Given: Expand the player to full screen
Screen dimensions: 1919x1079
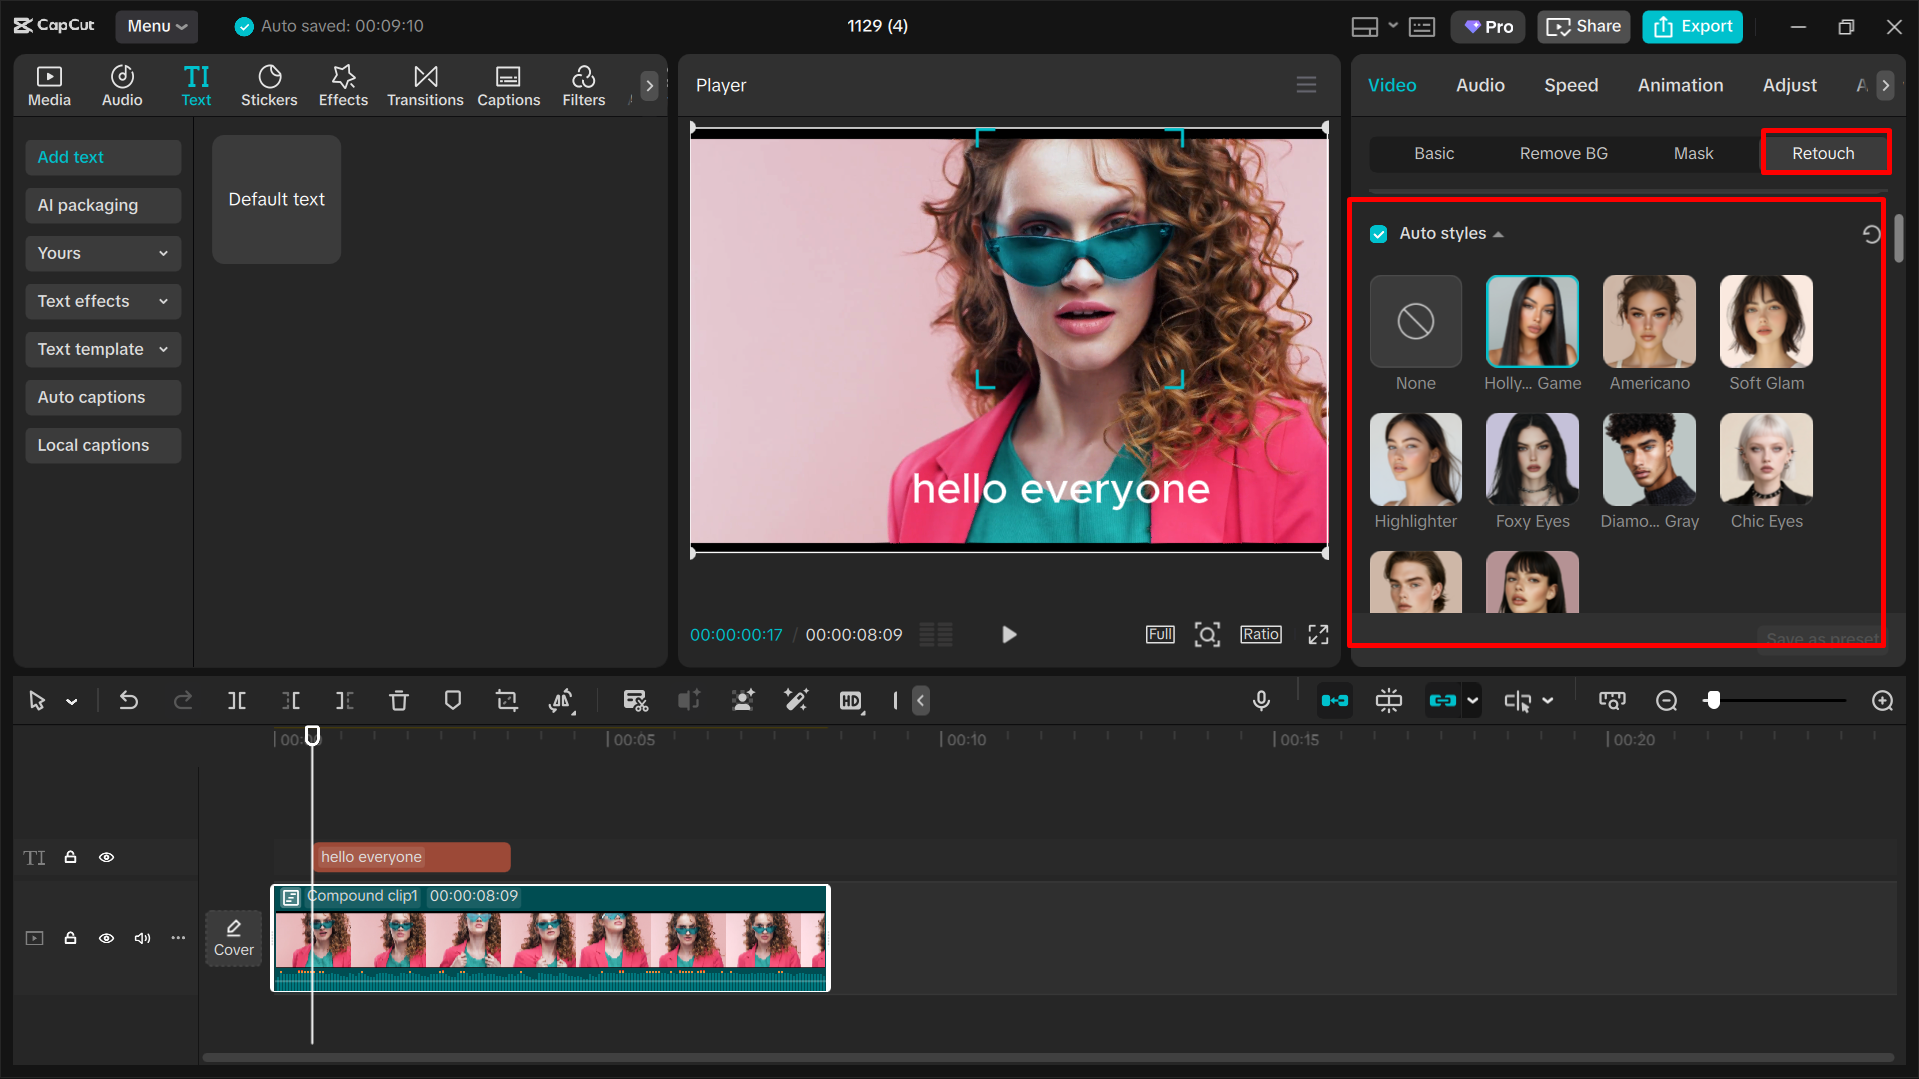Looking at the screenshot, I should (x=1318, y=634).
